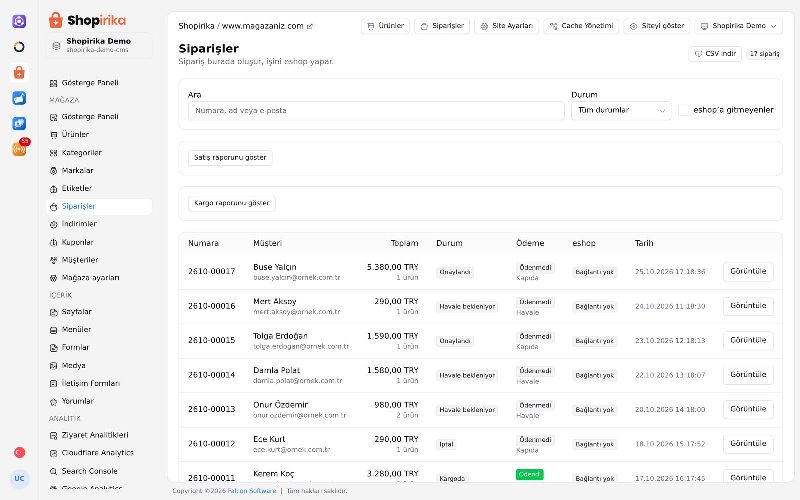Open the circular ring app icon
Image resolution: width=800 pixels, height=500 pixels.
(19, 47)
